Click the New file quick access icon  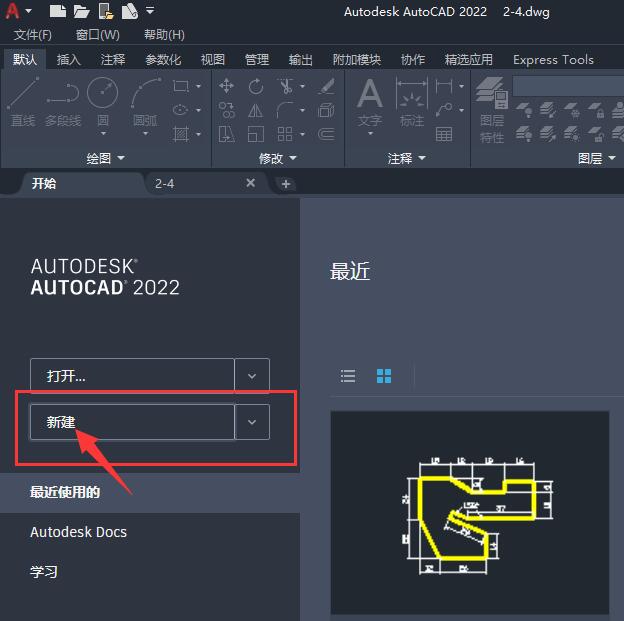pyautogui.click(x=58, y=11)
